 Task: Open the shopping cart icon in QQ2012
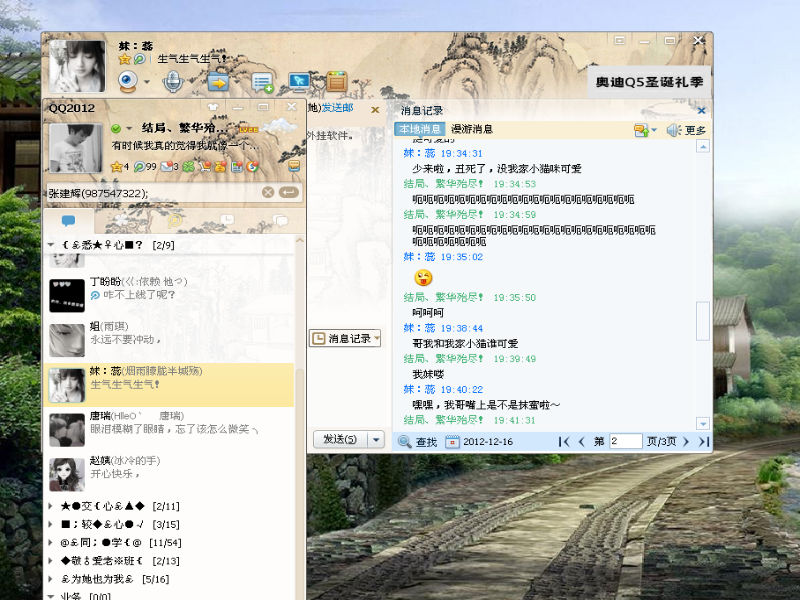pyautogui.click(x=205, y=166)
